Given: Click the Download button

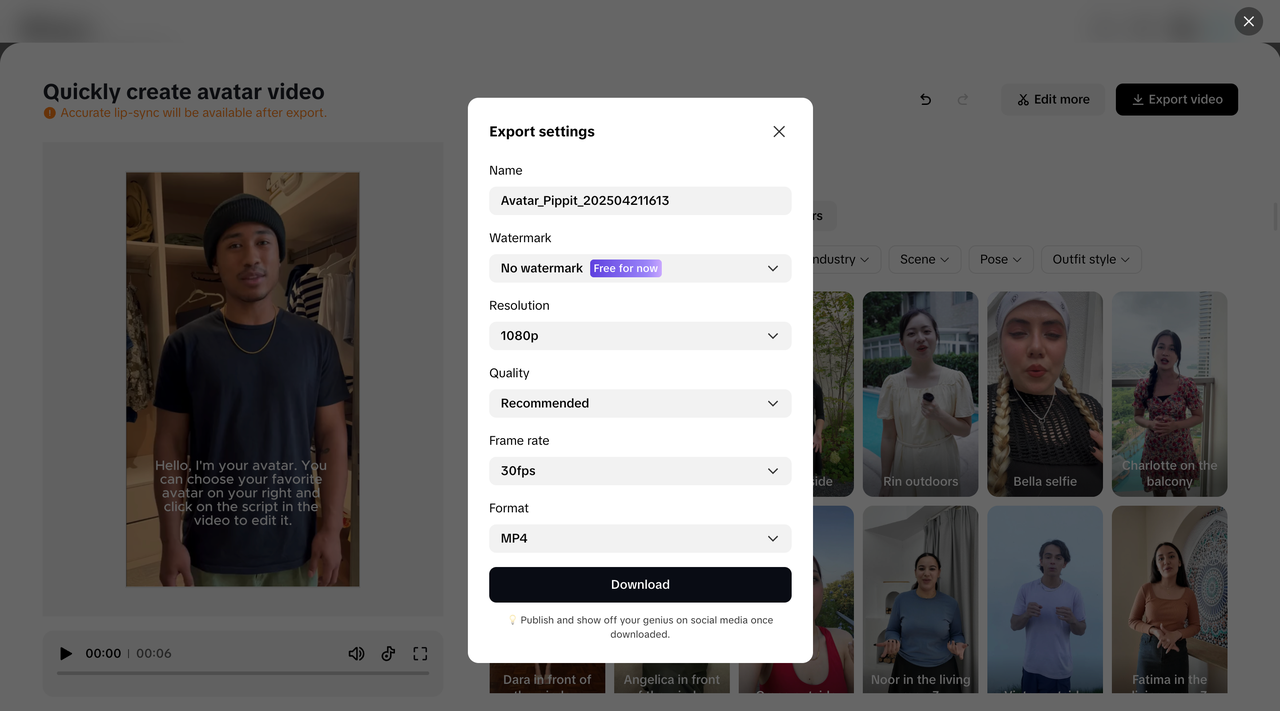Looking at the screenshot, I should 640,584.
